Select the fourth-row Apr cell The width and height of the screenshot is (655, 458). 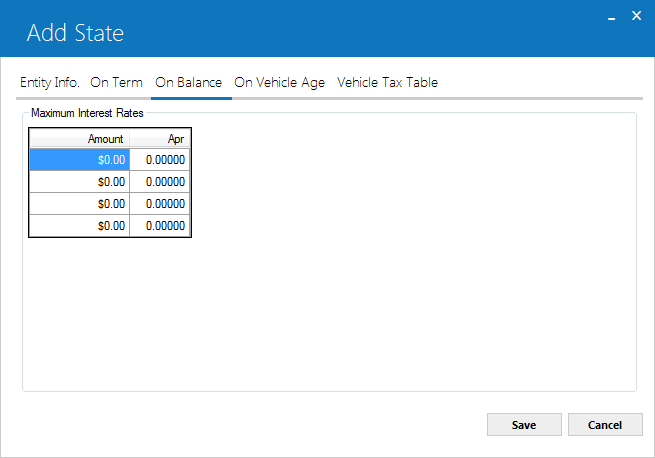tap(160, 226)
